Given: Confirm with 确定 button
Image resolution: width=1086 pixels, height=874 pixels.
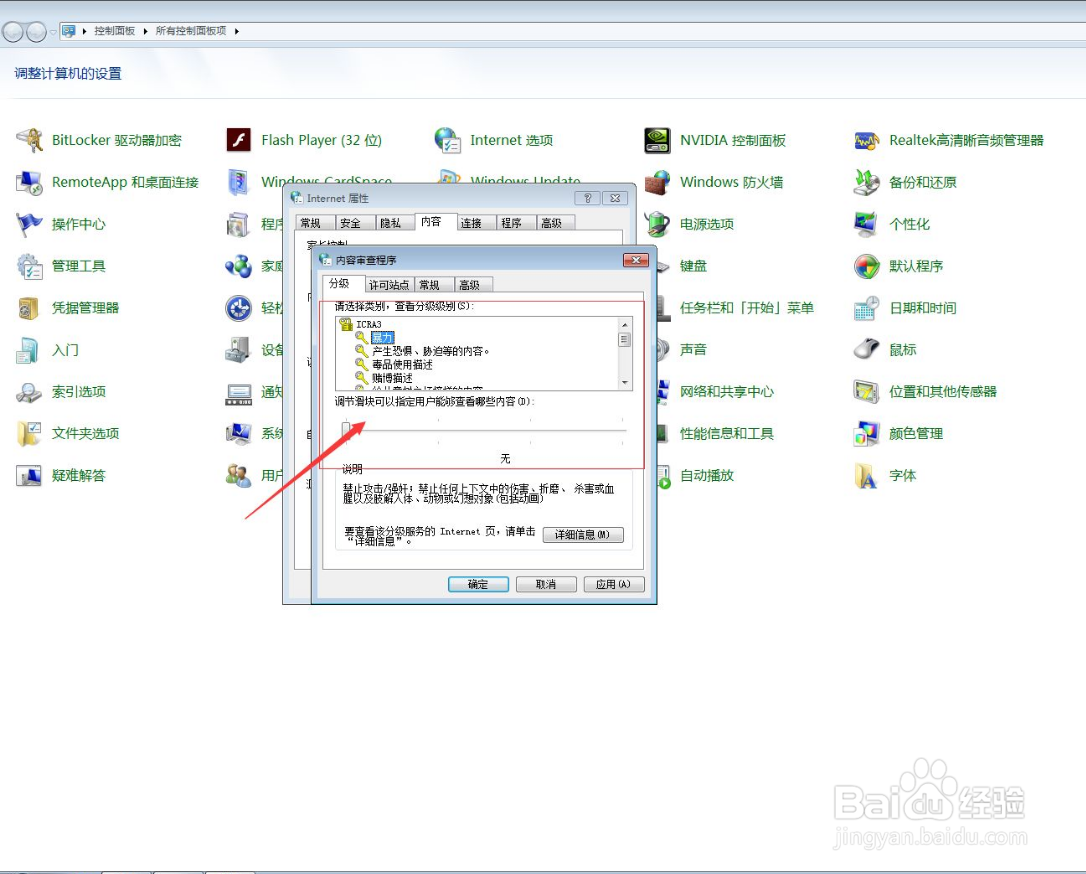Looking at the screenshot, I should (479, 584).
